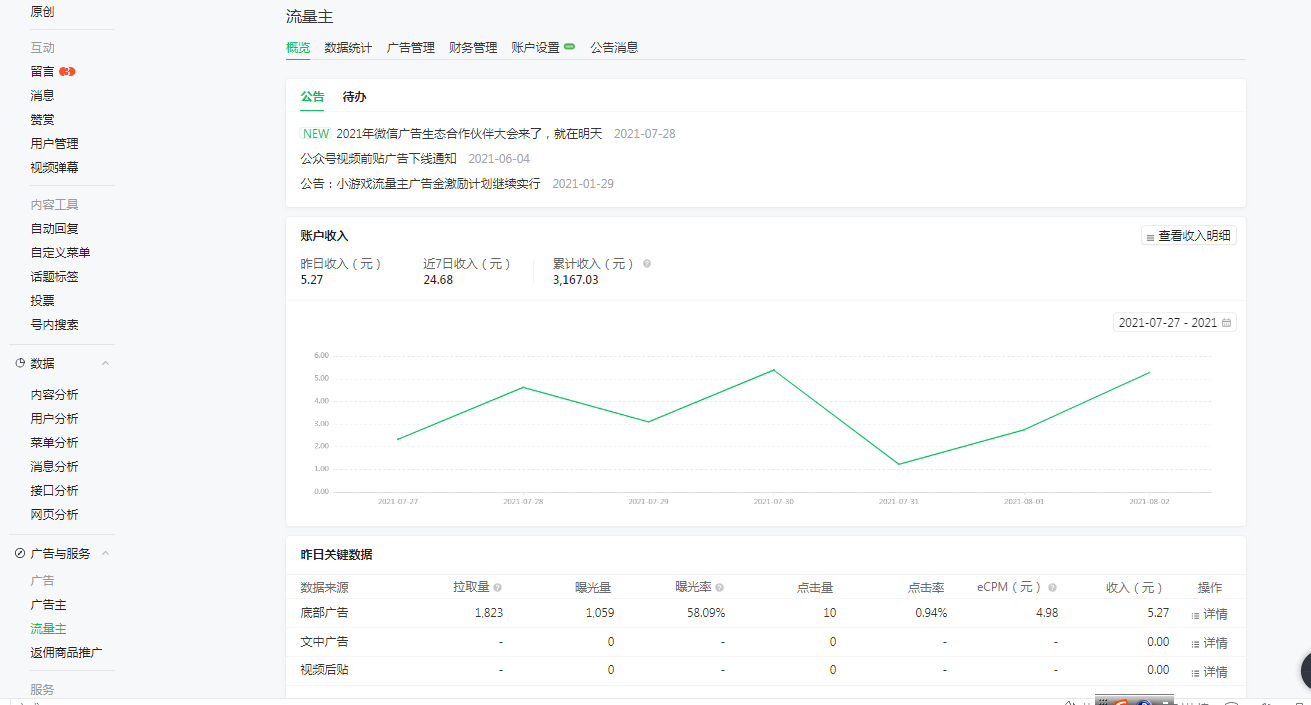1311x705 pixels.
Task: Collapse the 数据 sidebar section
Action: (x=105, y=363)
